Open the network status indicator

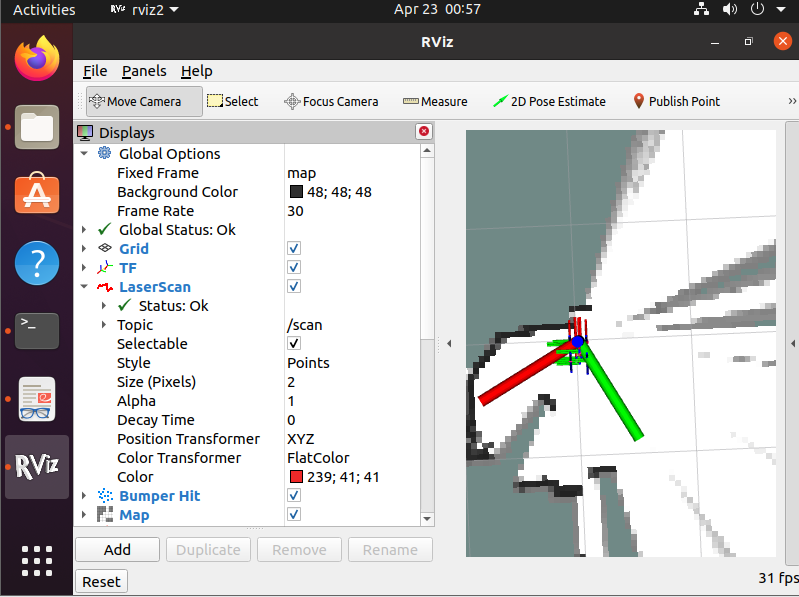pyautogui.click(x=702, y=9)
